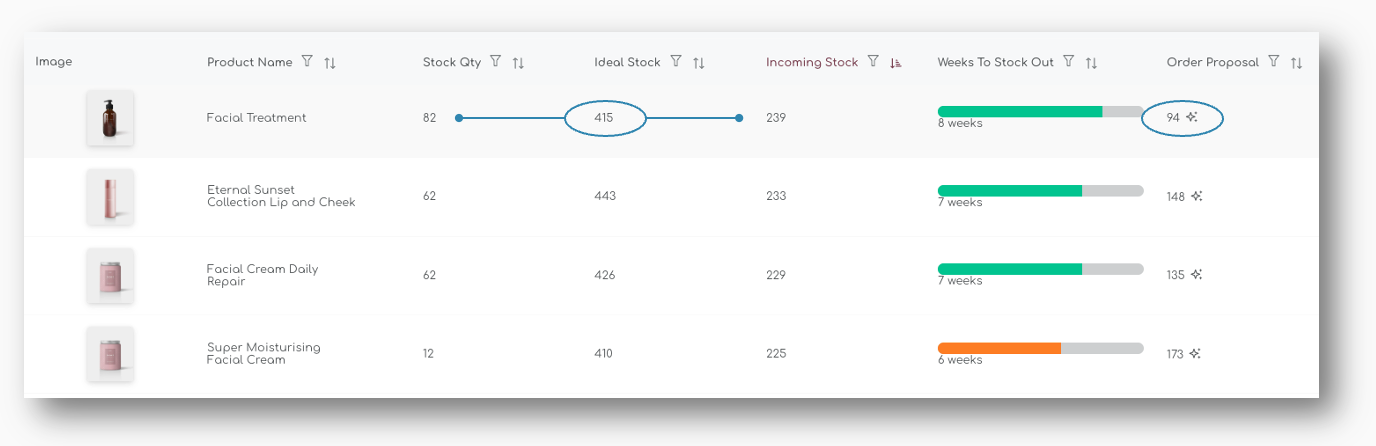Toggle the Incoming Stock descending sort
The height and width of the screenshot is (446, 1376).
pos(896,63)
